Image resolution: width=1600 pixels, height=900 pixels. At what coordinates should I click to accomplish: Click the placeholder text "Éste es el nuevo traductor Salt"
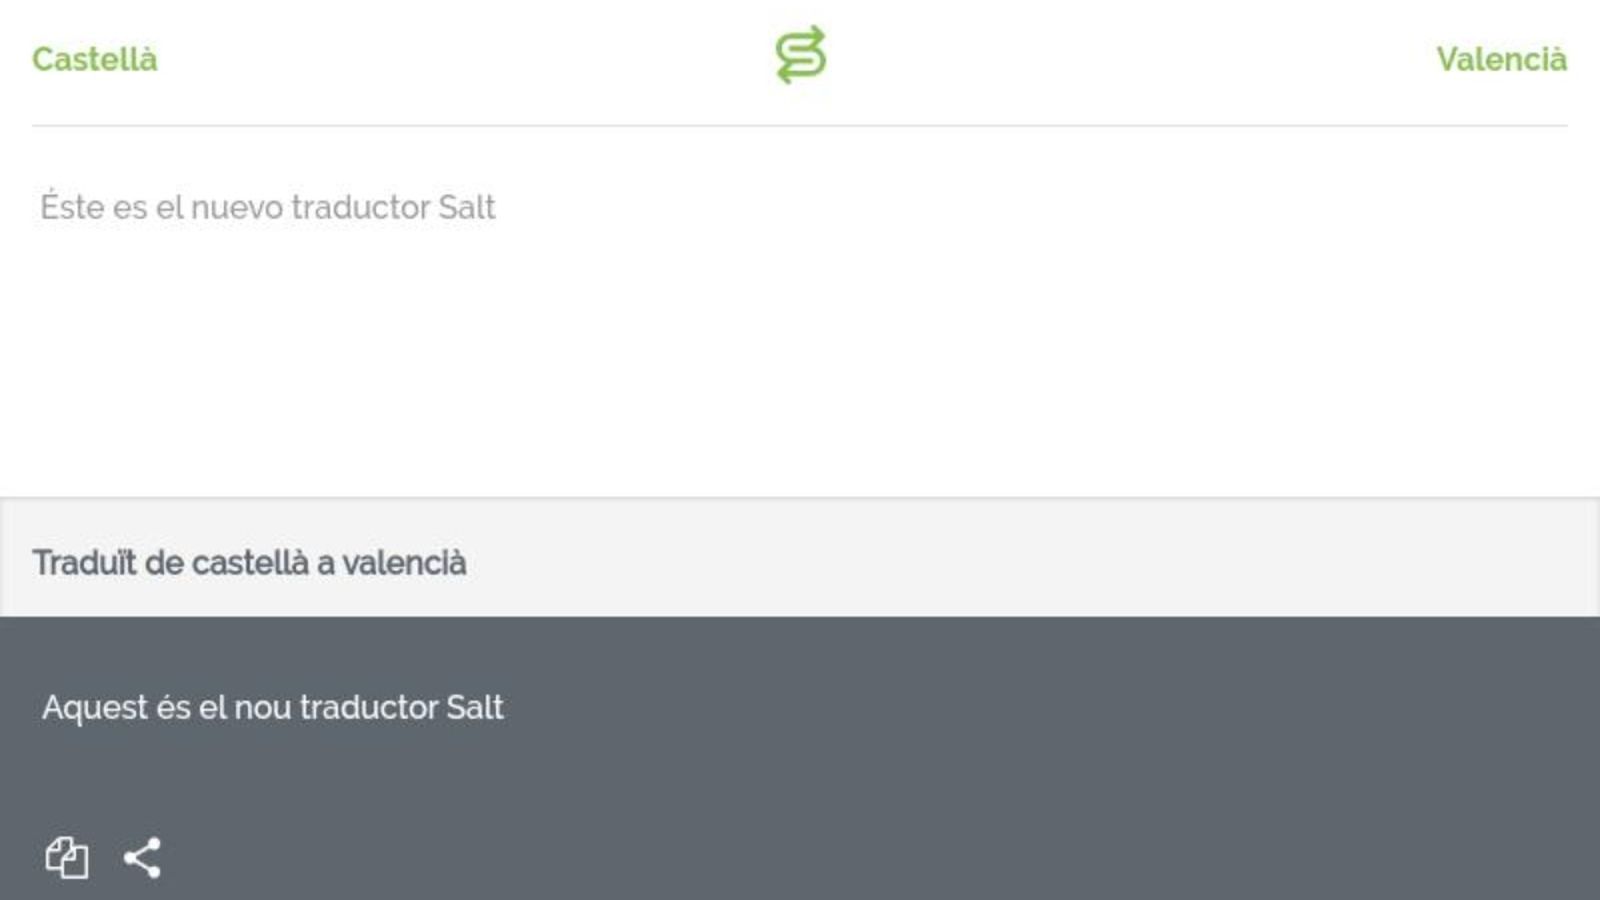(x=268, y=207)
